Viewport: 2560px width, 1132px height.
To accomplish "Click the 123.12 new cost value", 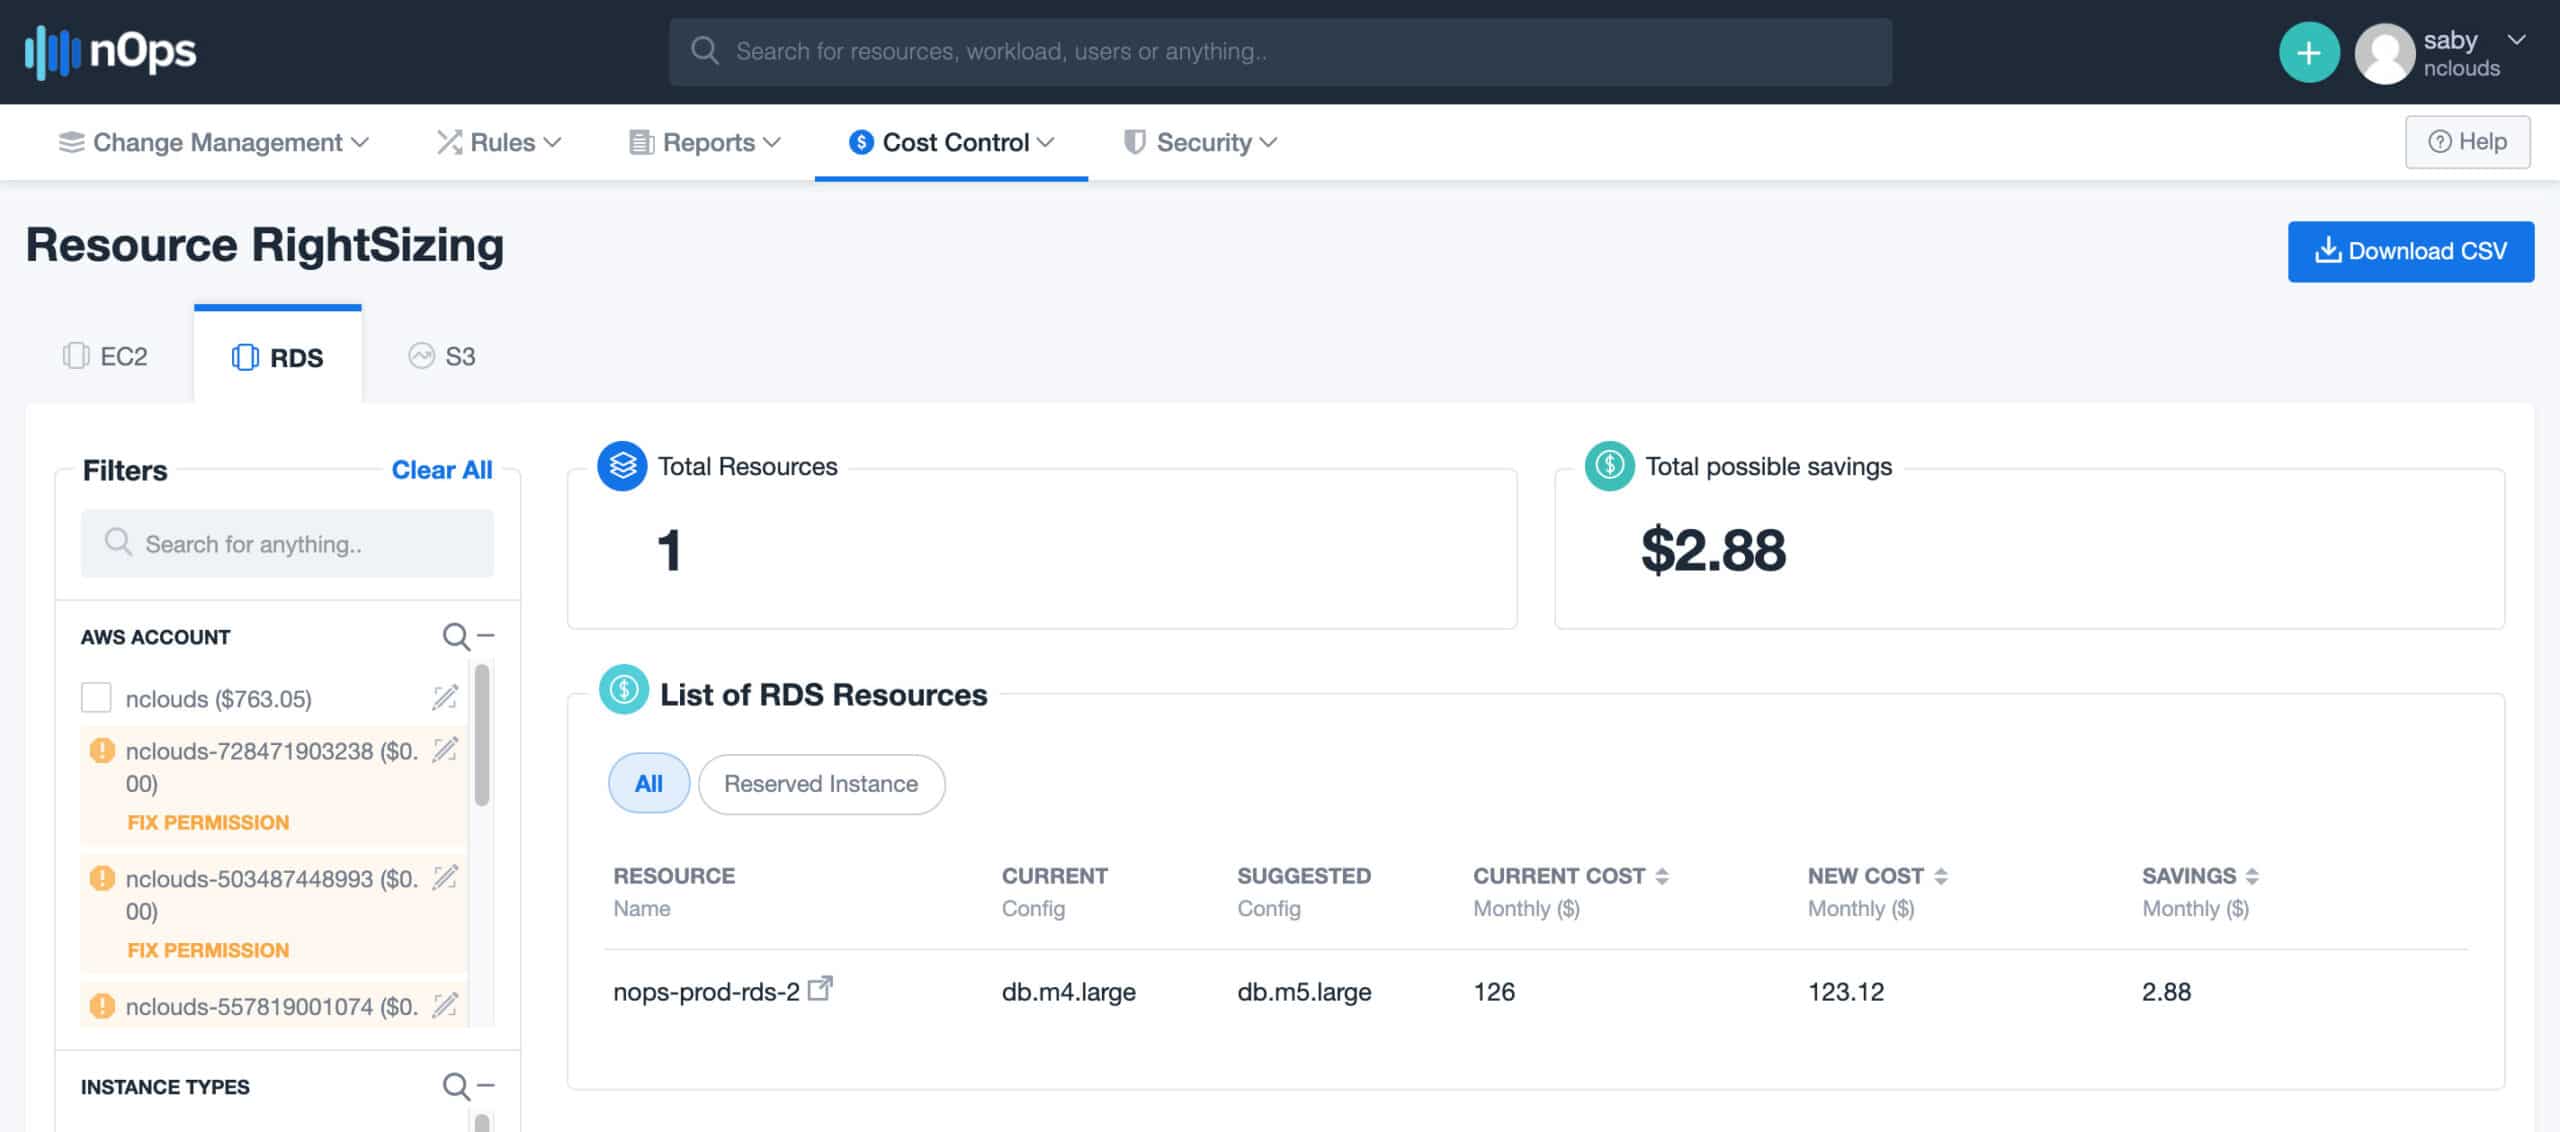I will (1845, 992).
